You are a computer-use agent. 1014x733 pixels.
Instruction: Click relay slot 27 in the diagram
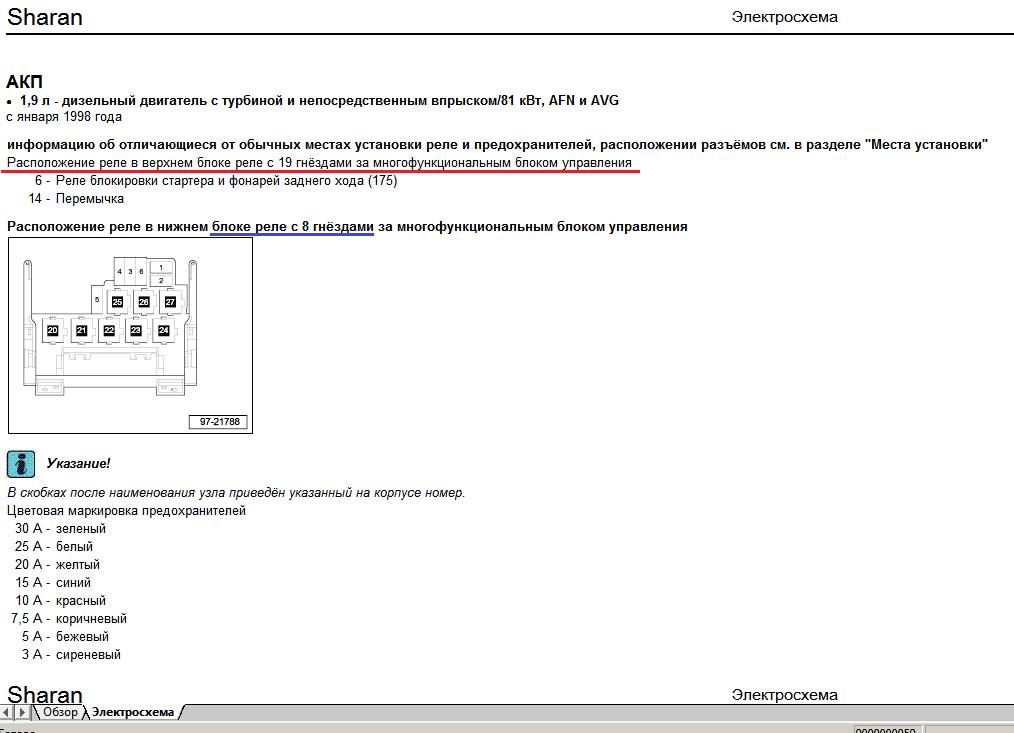[170, 301]
